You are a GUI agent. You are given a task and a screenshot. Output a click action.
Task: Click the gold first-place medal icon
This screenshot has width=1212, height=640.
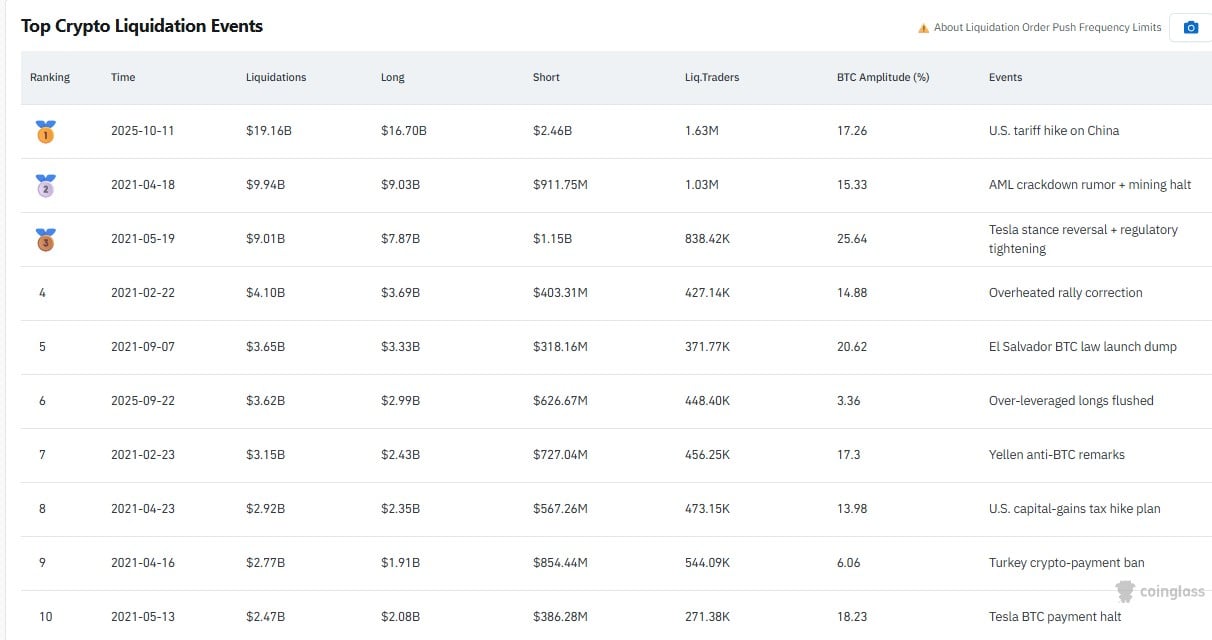[45, 131]
